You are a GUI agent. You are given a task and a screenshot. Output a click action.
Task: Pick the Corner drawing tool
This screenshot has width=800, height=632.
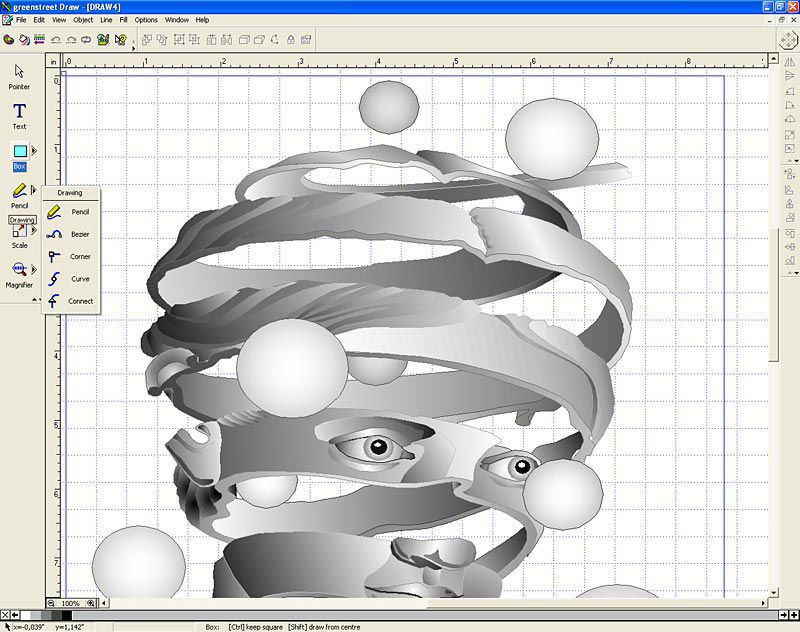[x=70, y=256]
